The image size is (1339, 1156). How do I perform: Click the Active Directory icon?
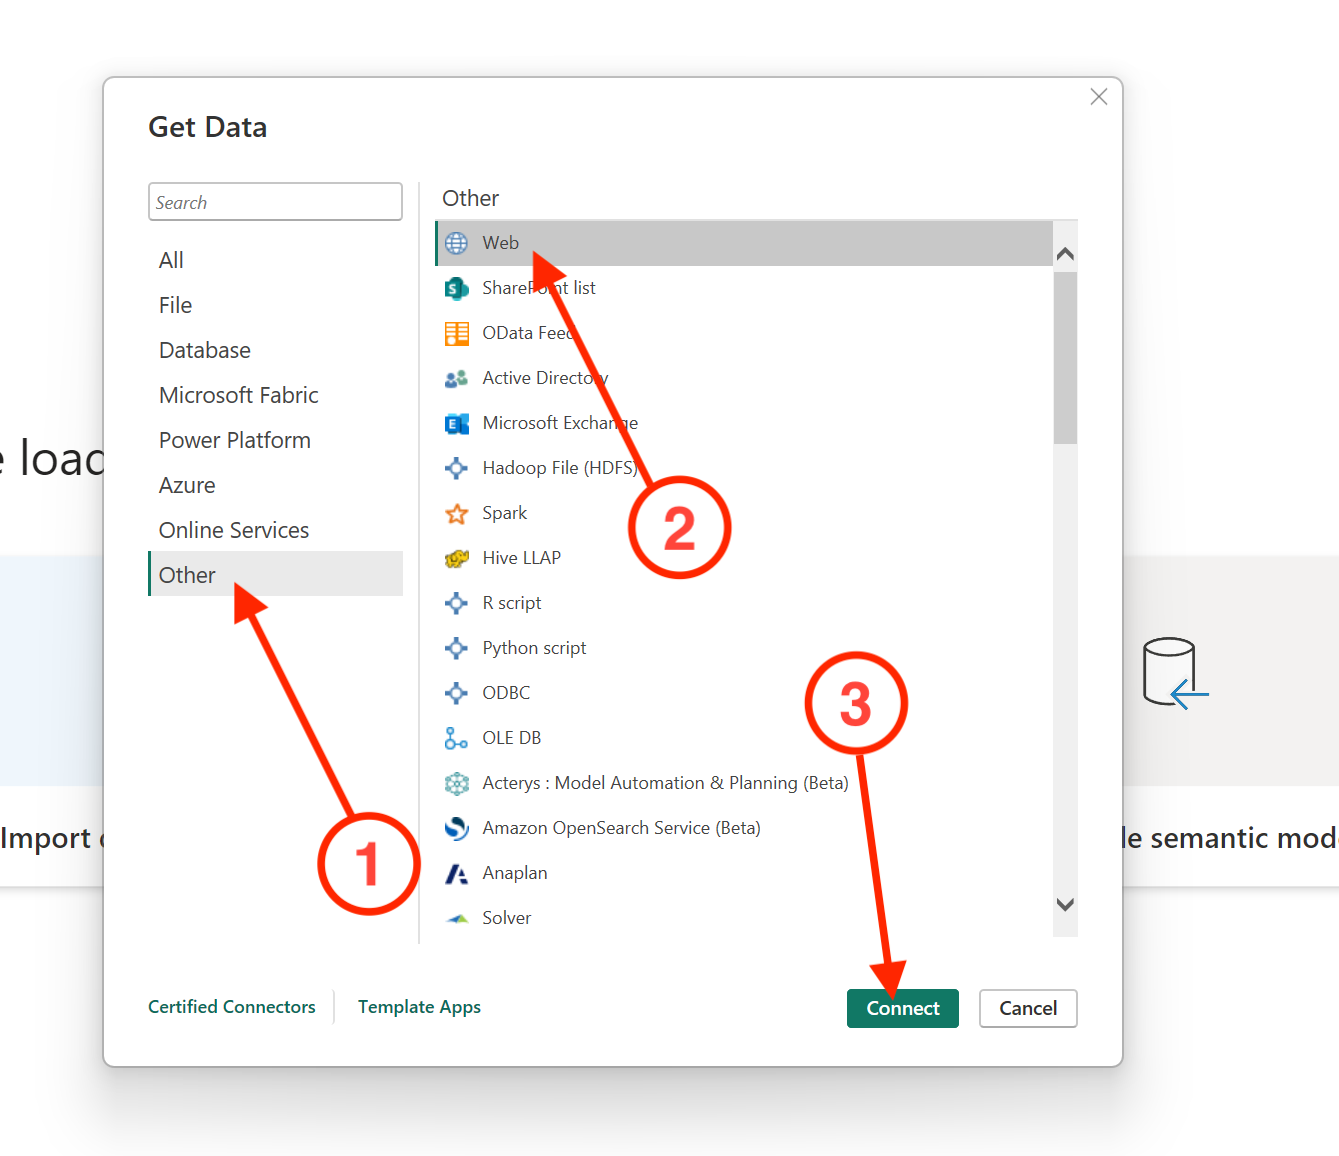[456, 378]
